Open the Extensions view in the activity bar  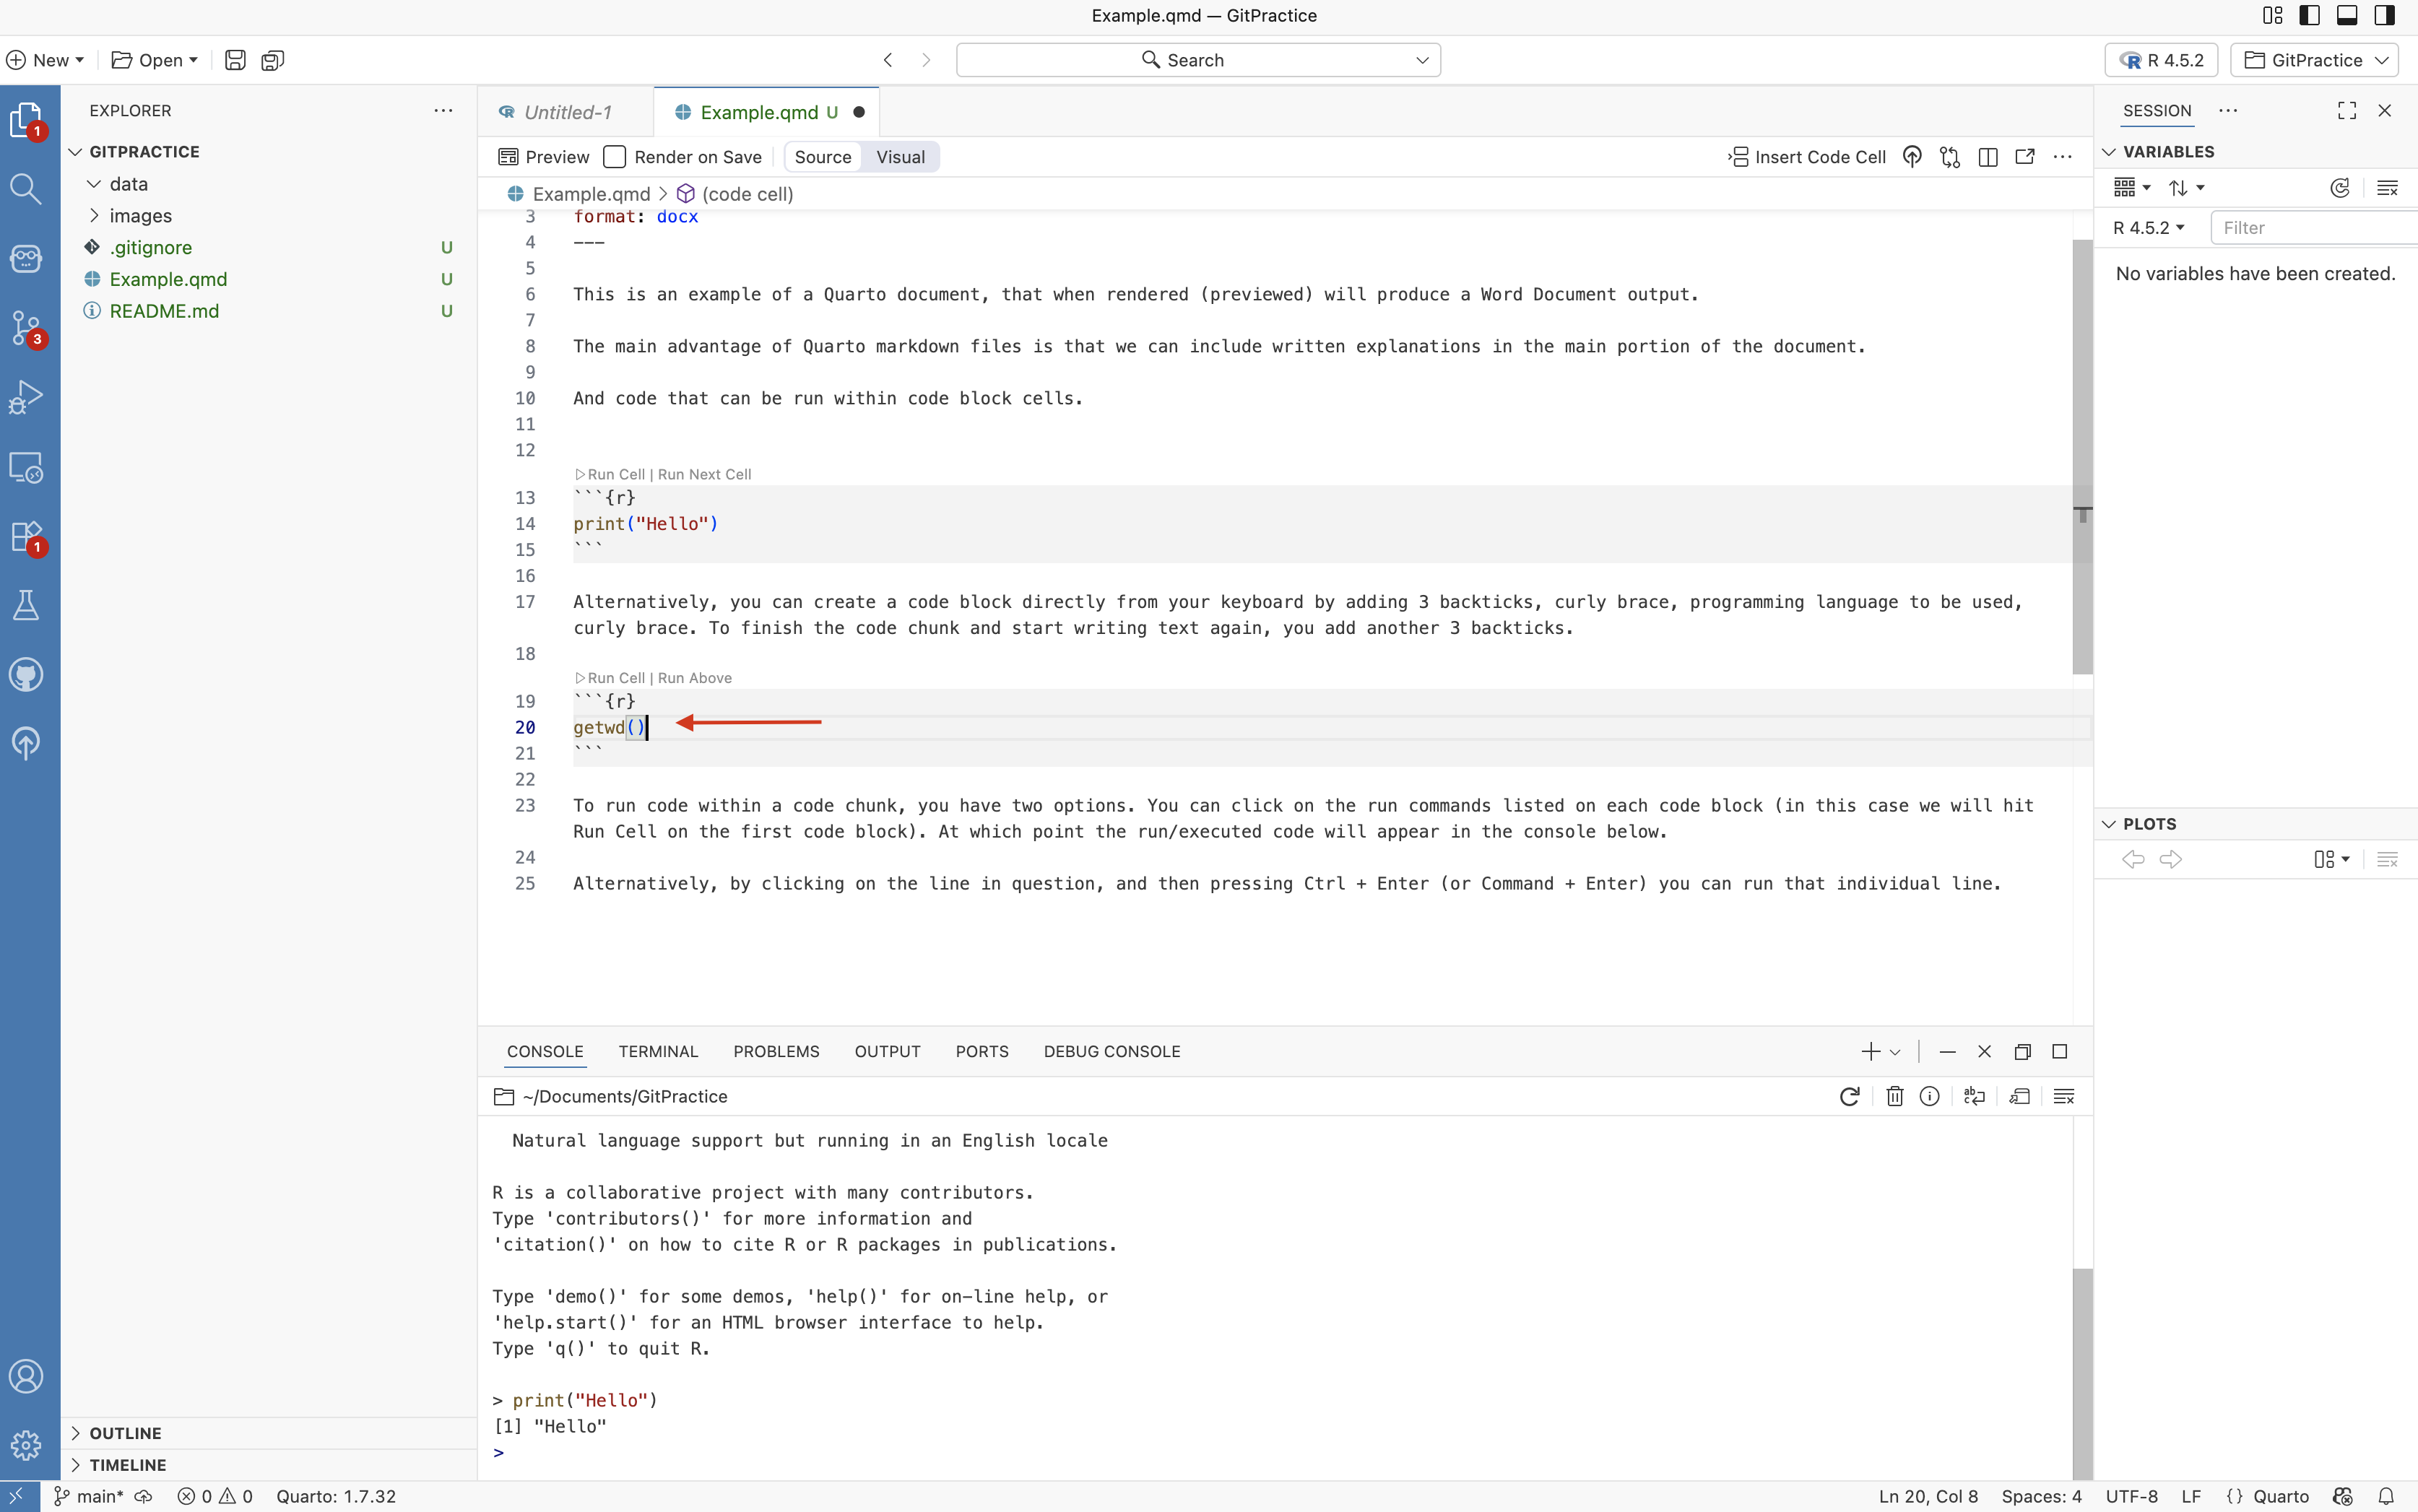click(x=26, y=536)
